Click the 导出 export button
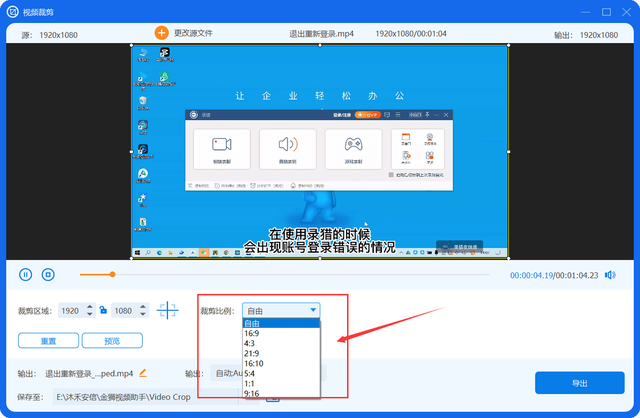640x418 pixels. pyautogui.click(x=580, y=383)
